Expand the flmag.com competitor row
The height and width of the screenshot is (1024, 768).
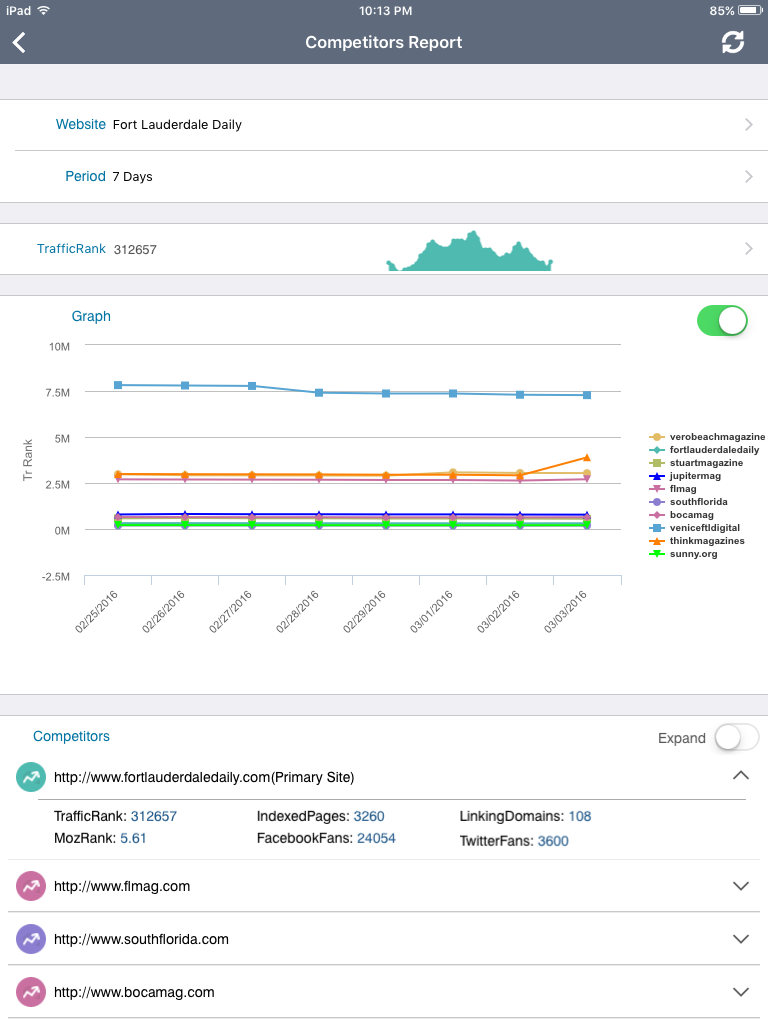point(741,886)
